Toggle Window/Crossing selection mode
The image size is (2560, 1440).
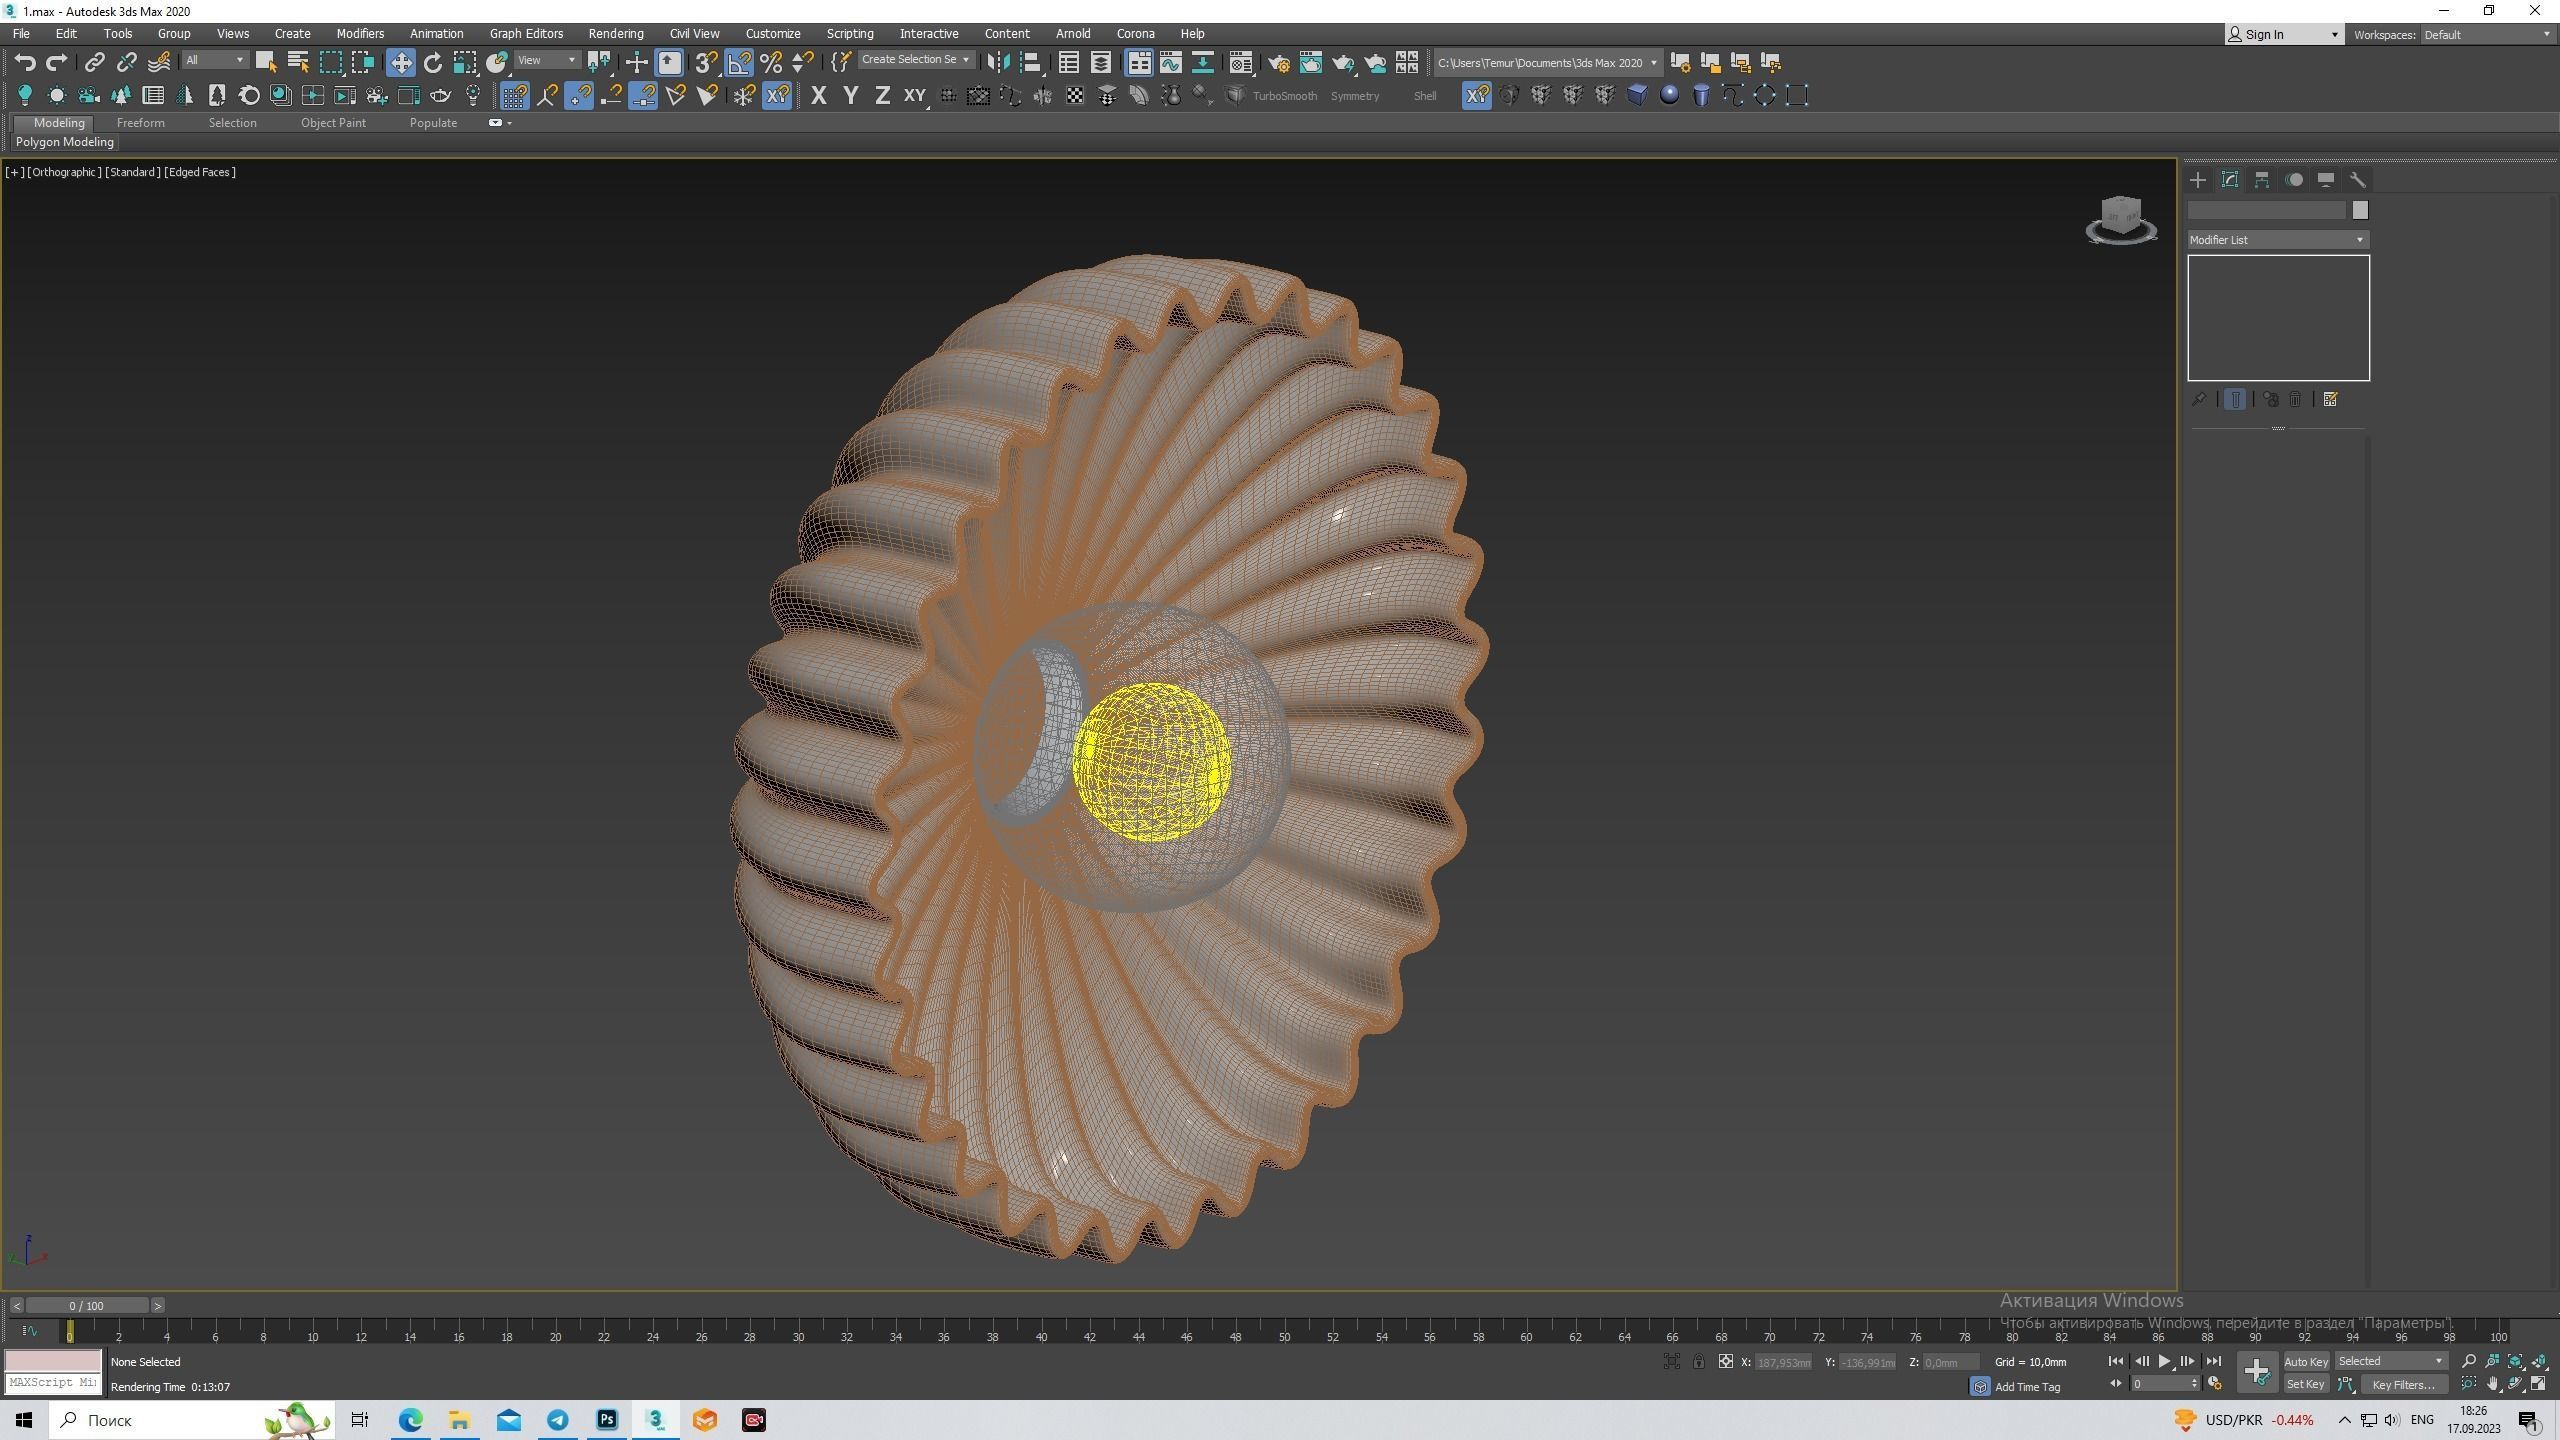(x=363, y=62)
